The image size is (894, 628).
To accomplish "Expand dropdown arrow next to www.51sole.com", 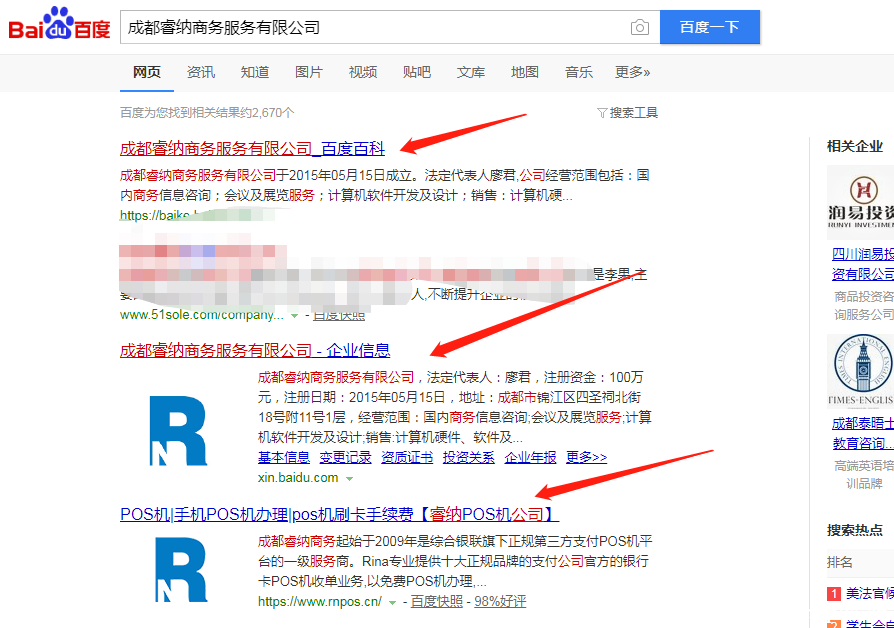I will click(x=294, y=315).
